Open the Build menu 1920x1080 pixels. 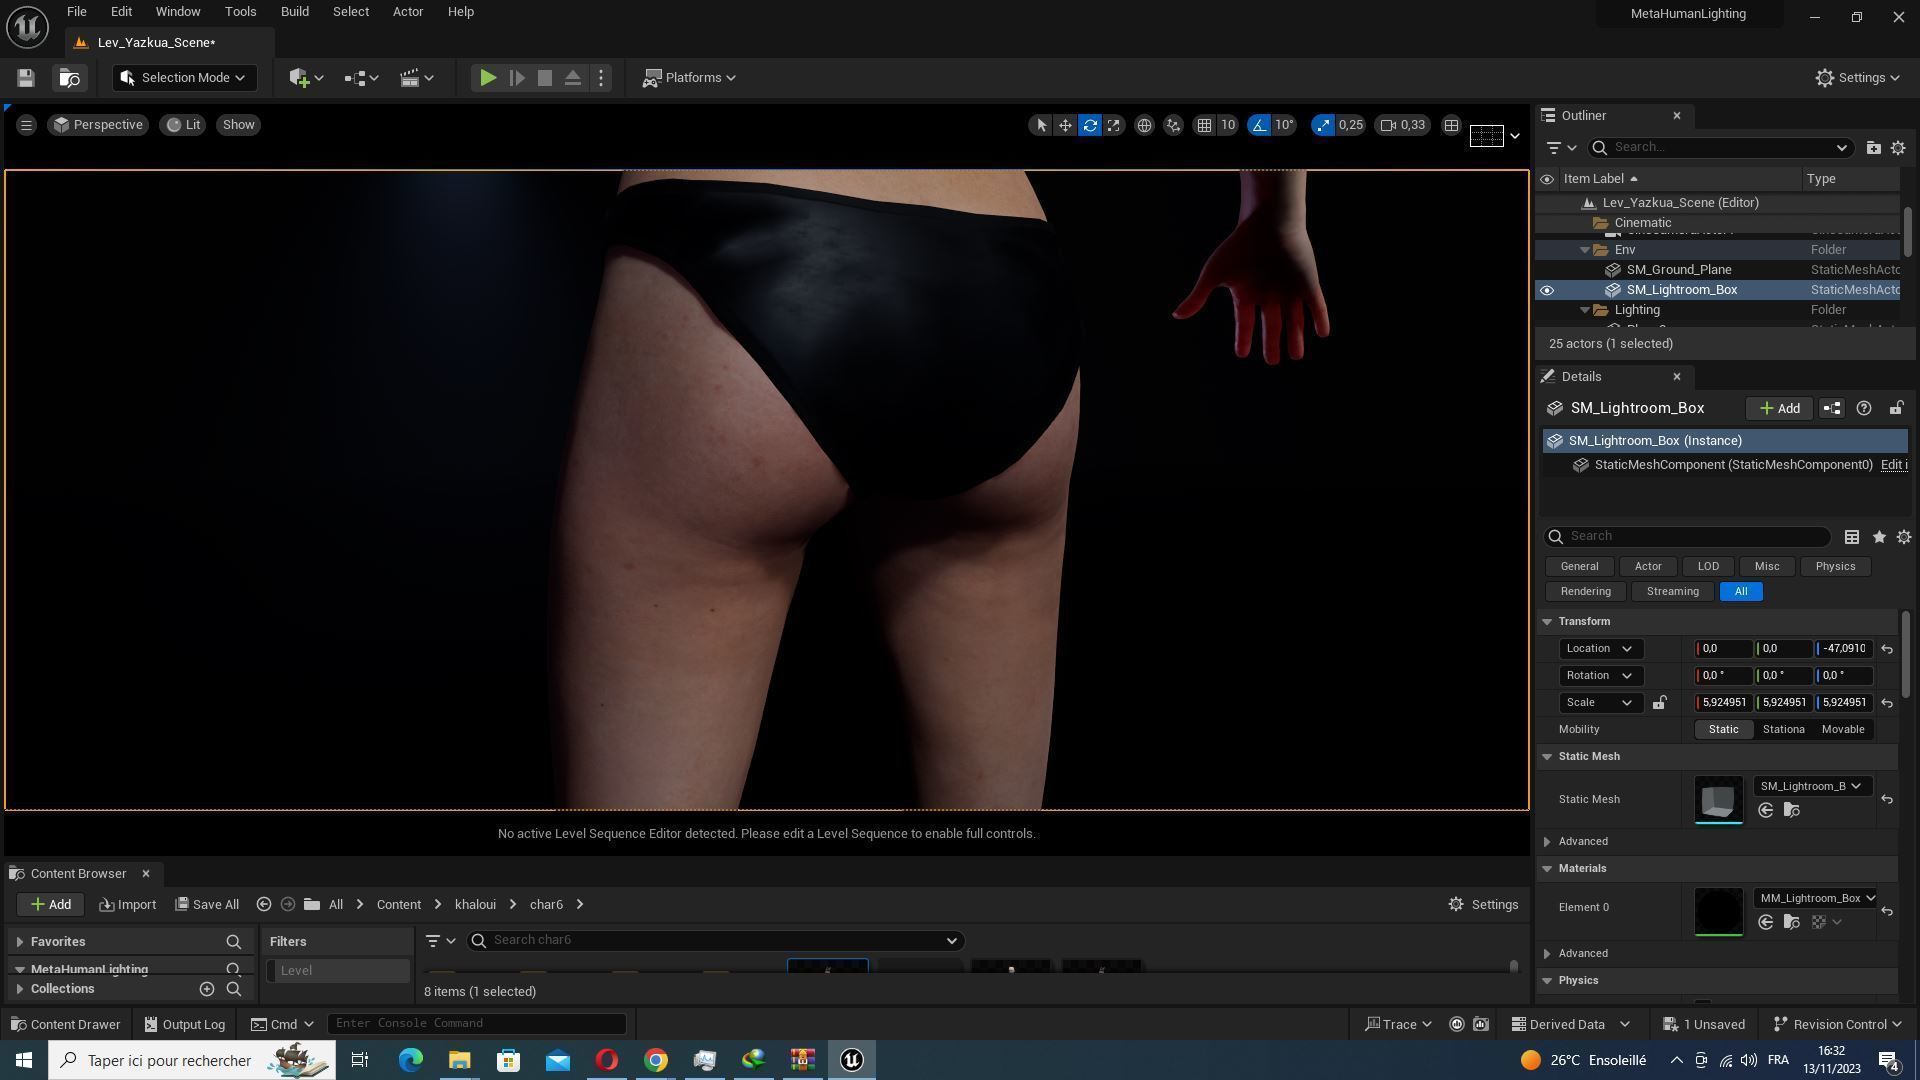tap(294, 12)
